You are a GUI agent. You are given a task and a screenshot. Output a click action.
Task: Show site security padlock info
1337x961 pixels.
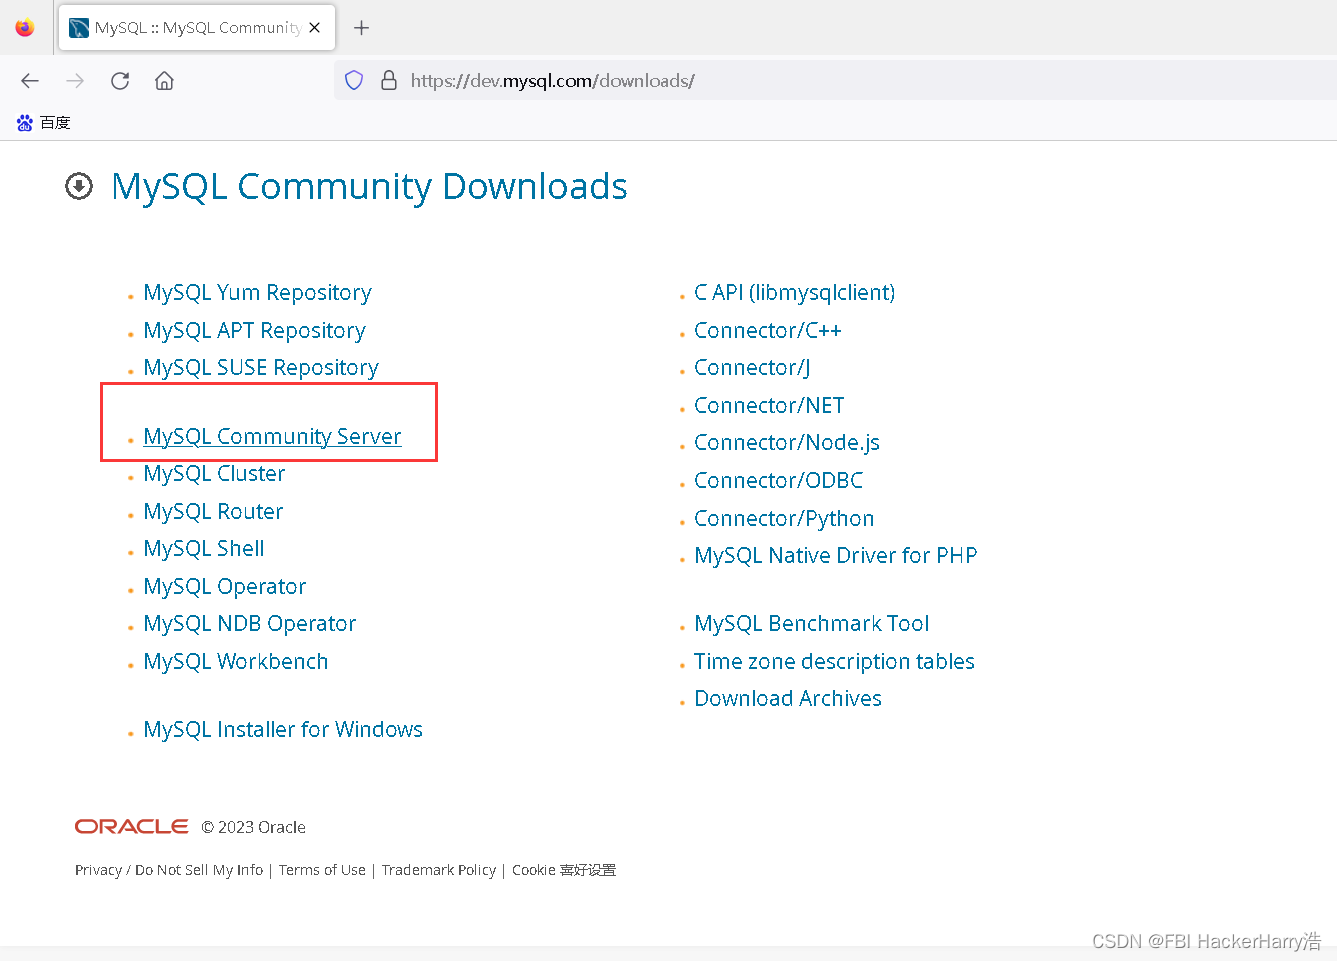point(389,81)
